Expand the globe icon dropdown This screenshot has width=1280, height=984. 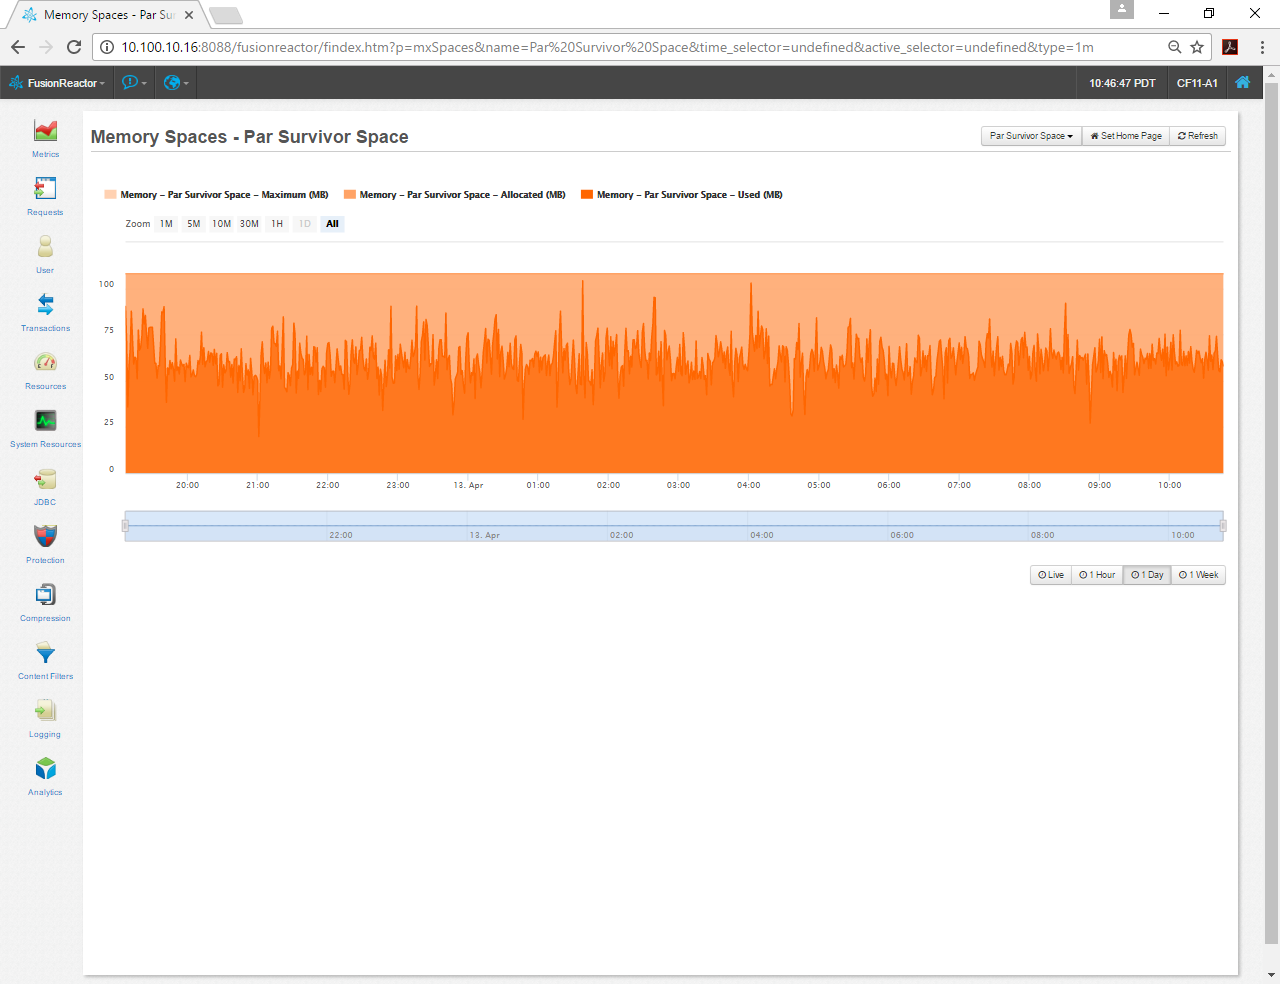point(176,83)
